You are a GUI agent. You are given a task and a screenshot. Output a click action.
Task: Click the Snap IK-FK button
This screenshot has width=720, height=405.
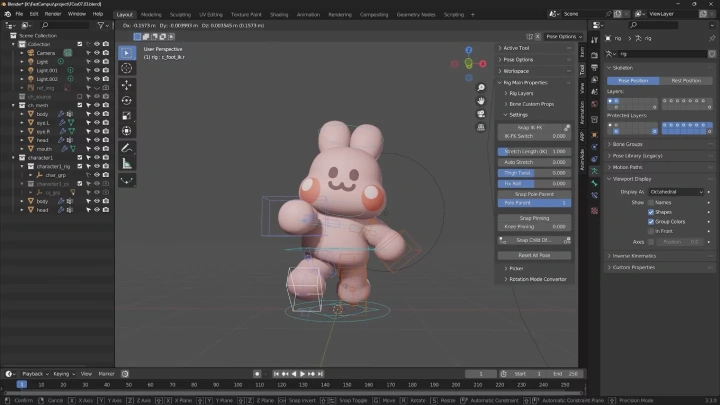pyautogui.click(x=530, y=128)
